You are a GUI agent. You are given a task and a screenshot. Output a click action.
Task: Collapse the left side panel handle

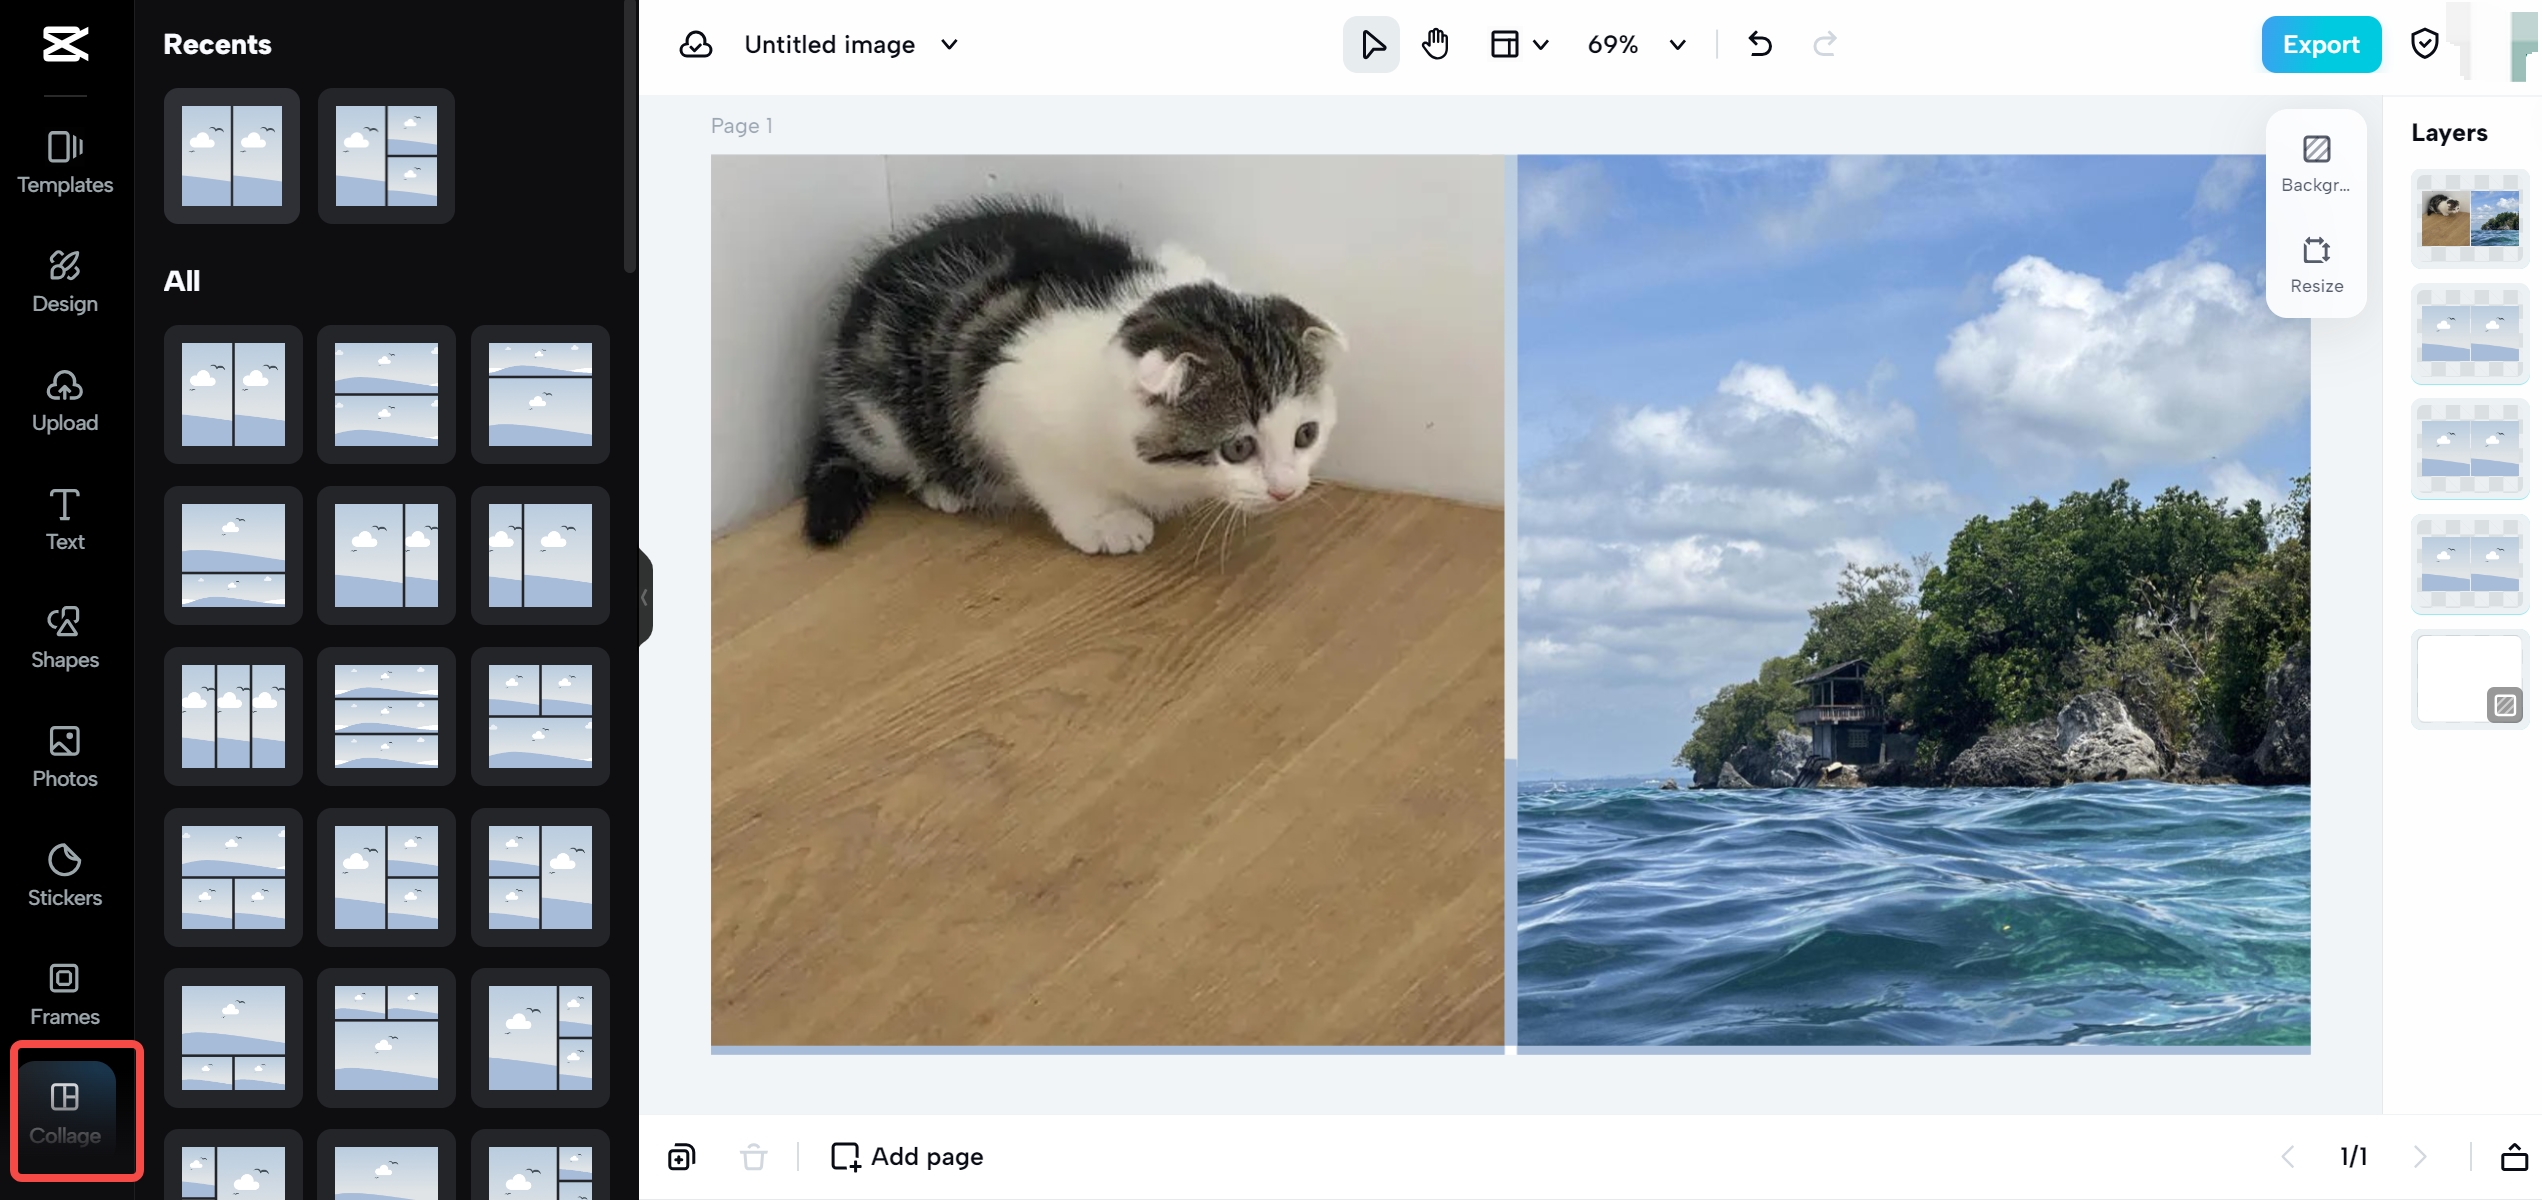[x=645, y=597]
